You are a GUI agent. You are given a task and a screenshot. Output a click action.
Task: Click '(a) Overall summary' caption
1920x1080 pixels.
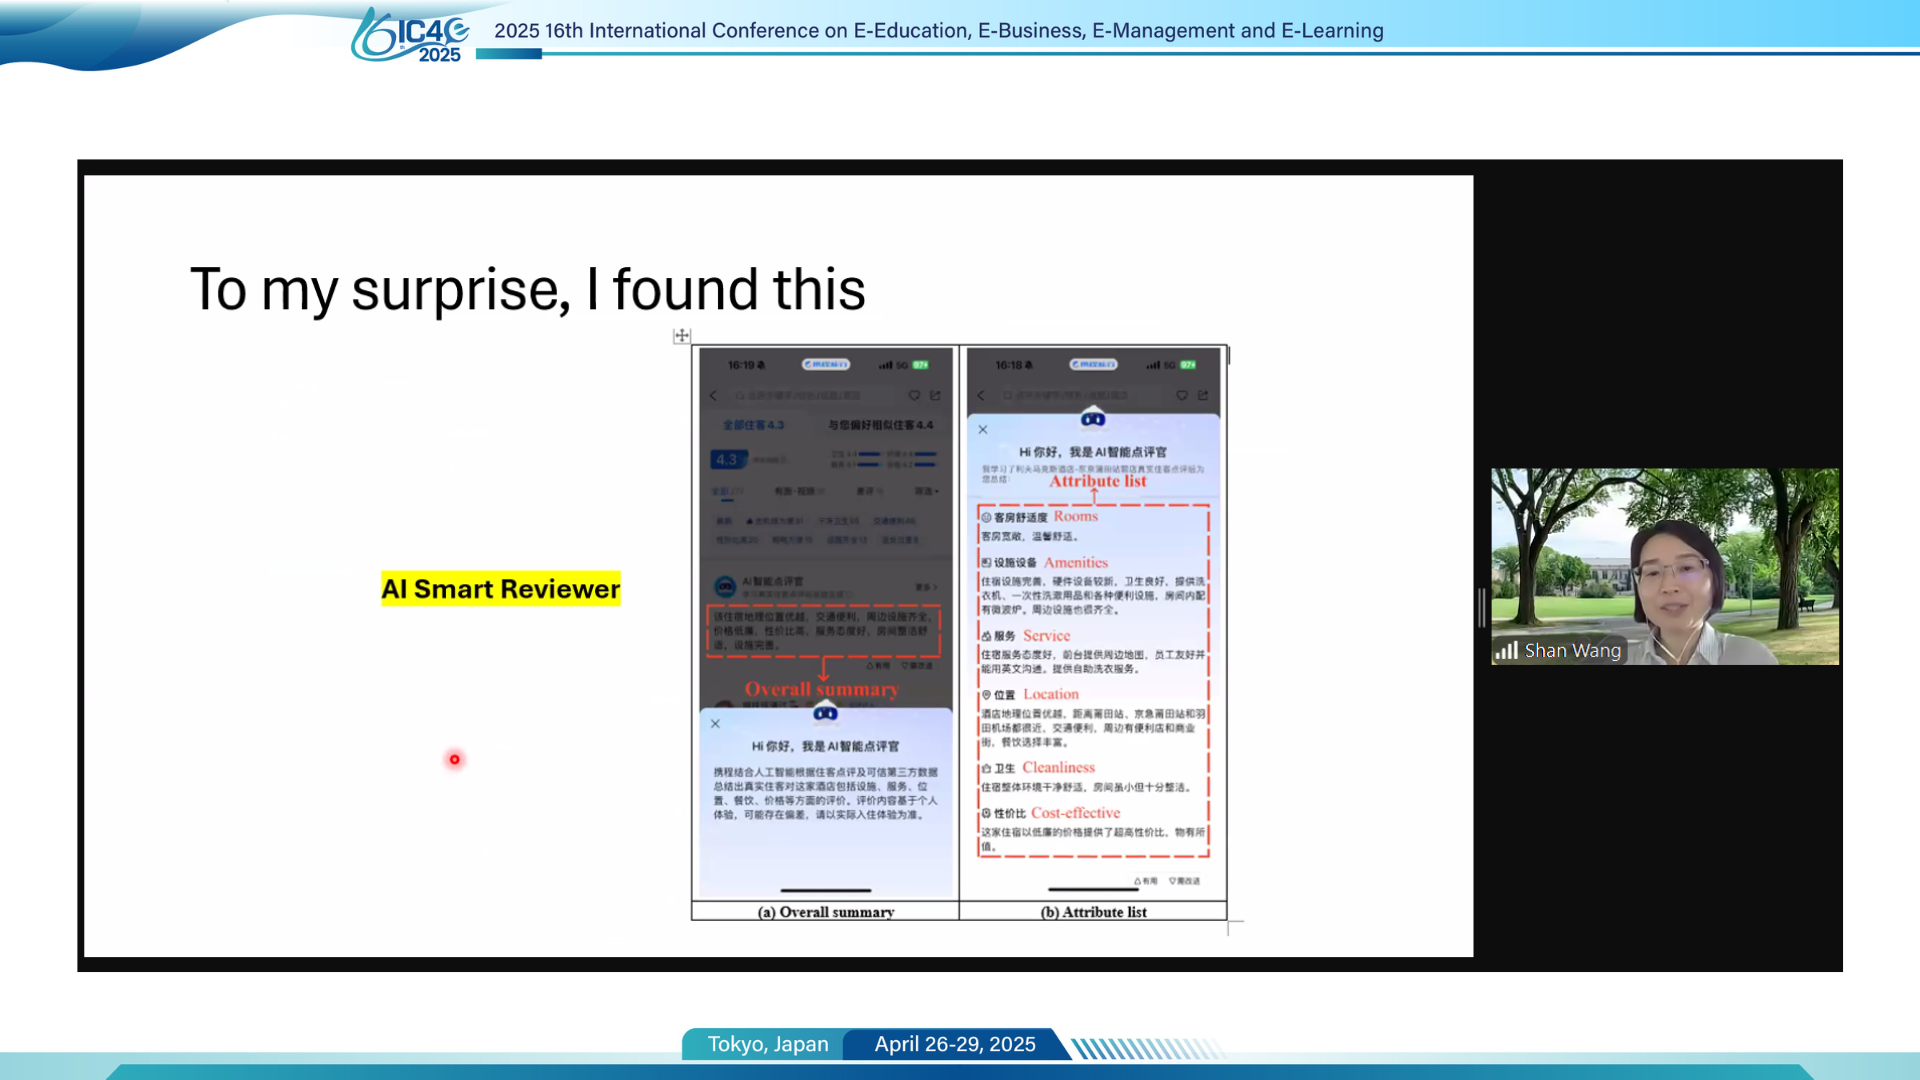coord(826,912)
